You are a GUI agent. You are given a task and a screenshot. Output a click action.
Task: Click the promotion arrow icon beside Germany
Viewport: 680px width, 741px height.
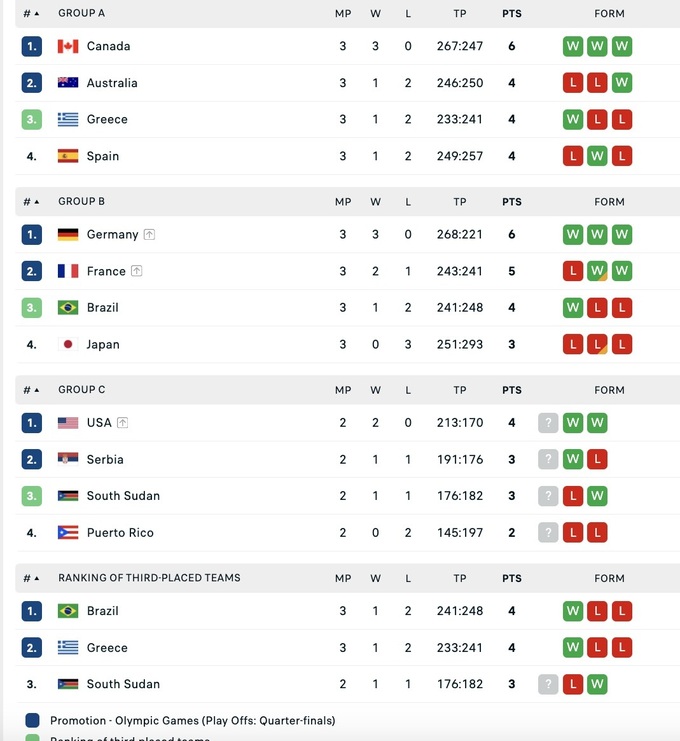click(x=149, y=234)
